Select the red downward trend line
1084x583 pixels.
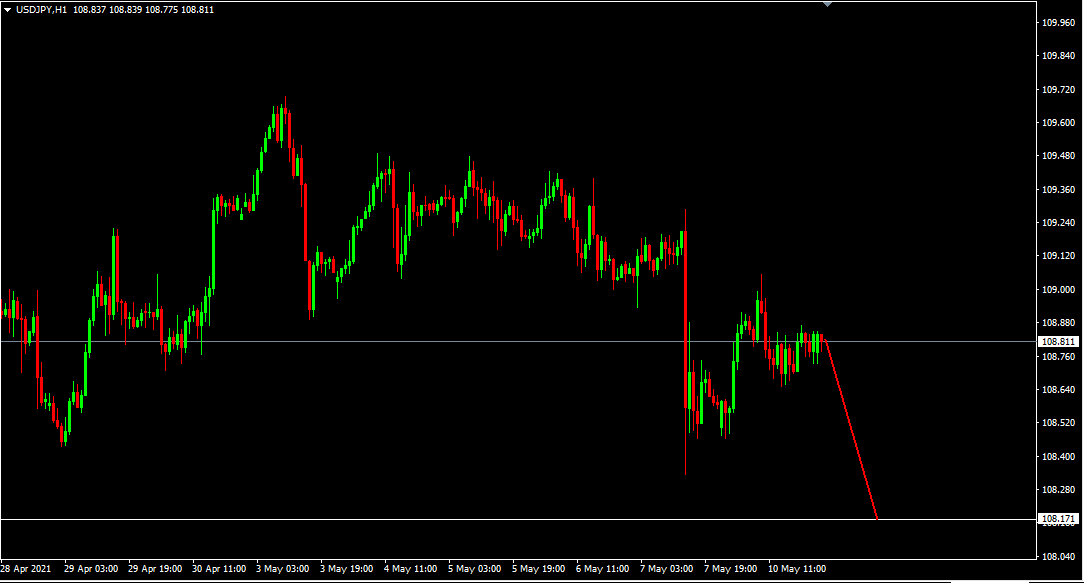pos(851,429)
